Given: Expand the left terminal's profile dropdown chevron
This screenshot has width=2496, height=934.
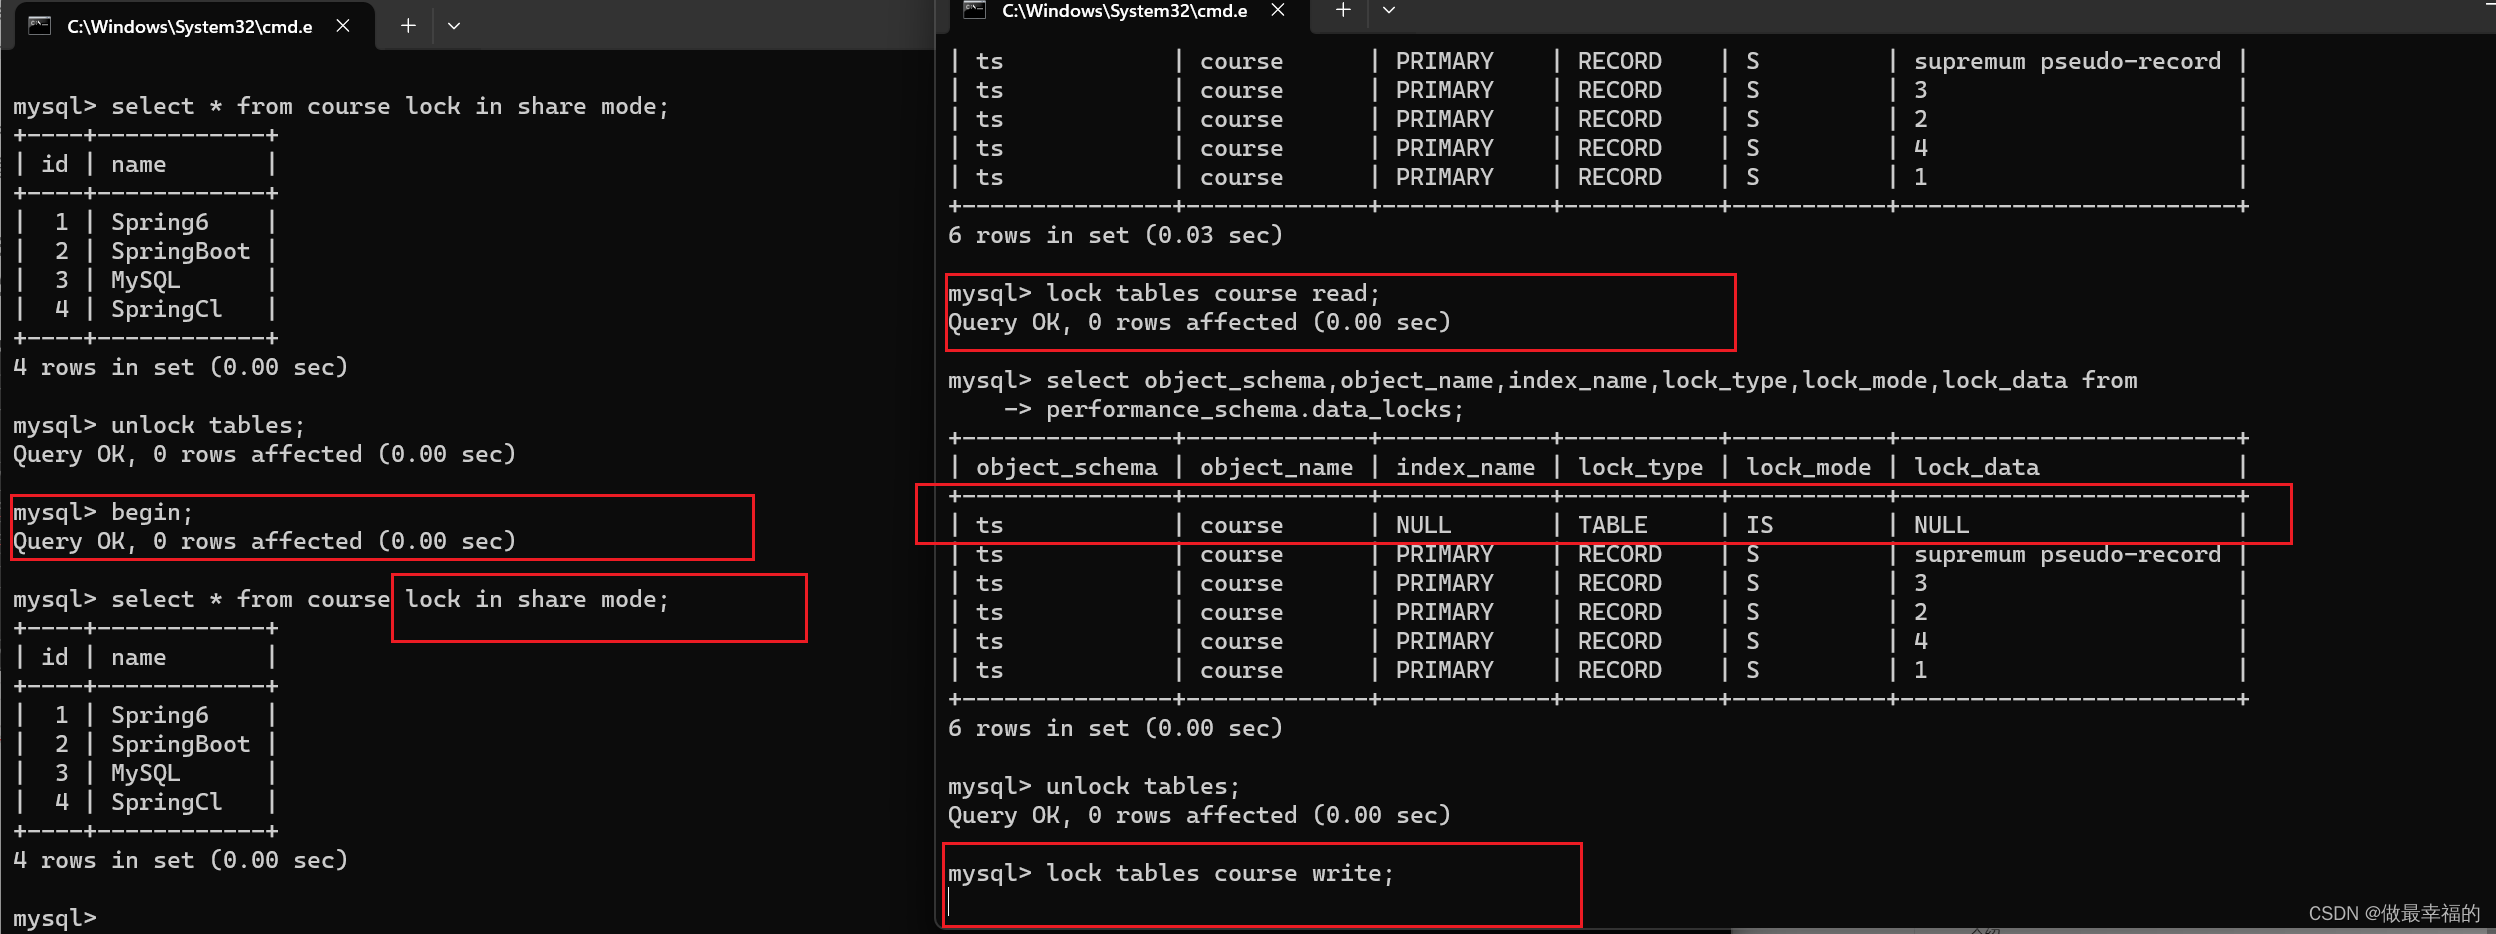Looking at the screenshot, I should coord(454,26).
